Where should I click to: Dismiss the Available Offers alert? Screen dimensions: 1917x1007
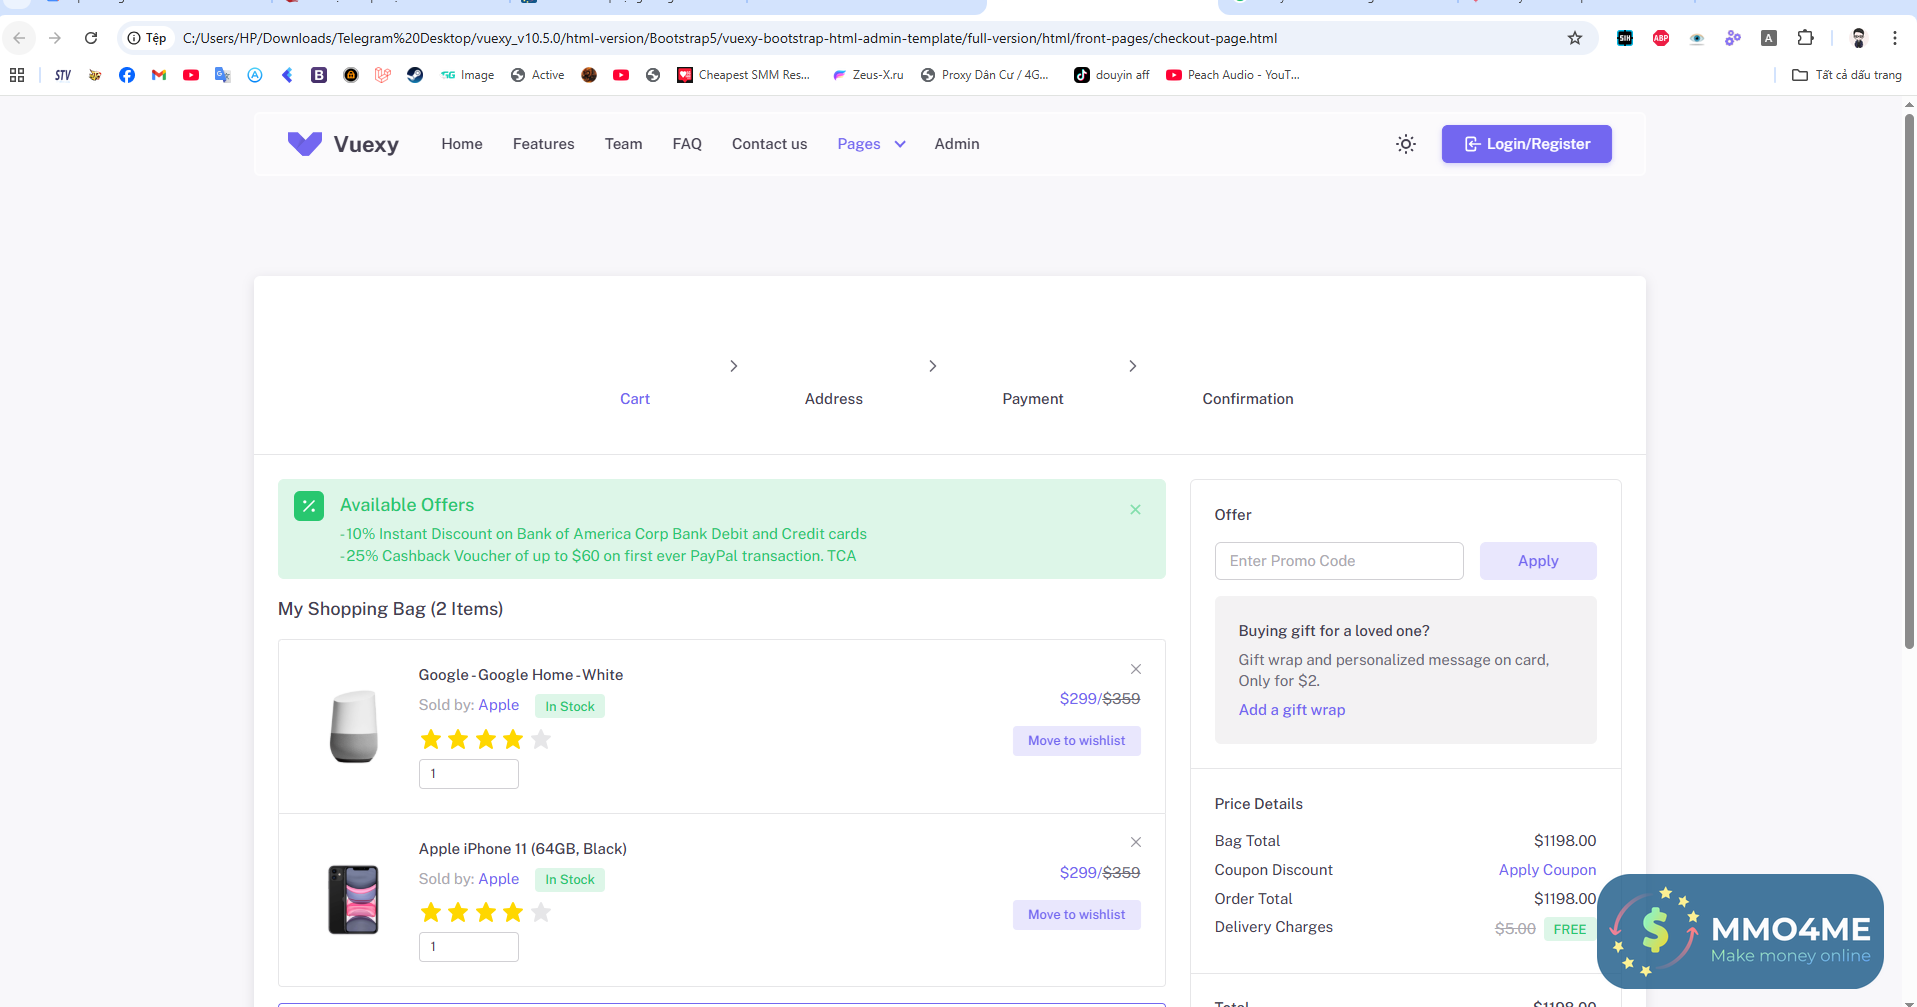(x=1135, y=510)
